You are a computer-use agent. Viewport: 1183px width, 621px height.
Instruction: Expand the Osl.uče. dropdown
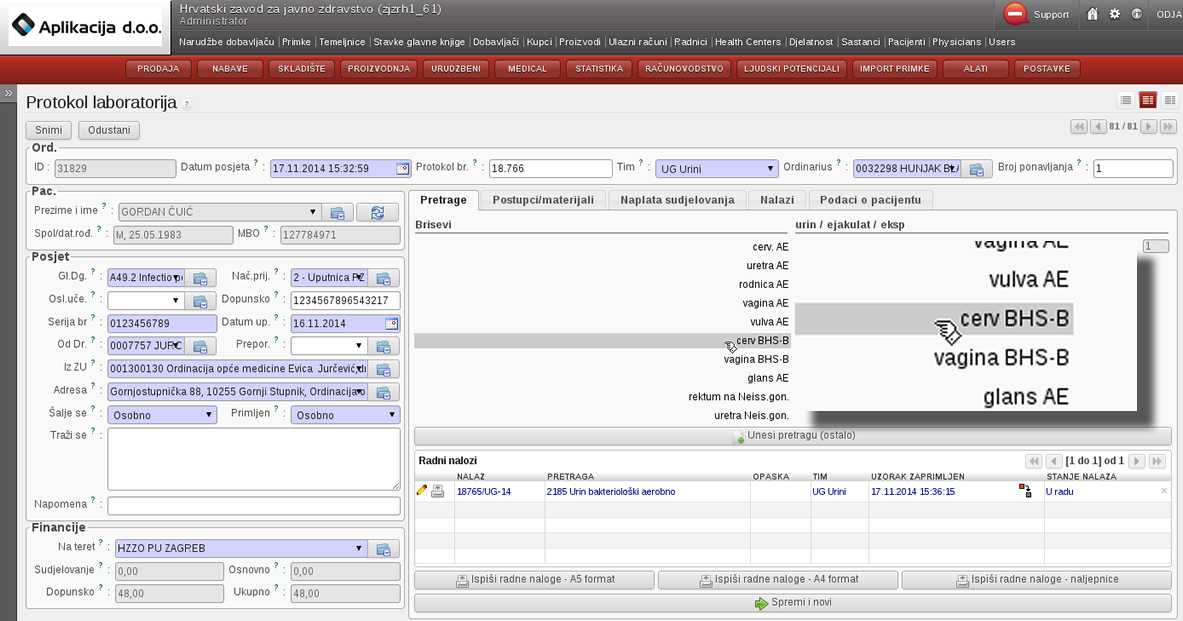pos(177,300)
